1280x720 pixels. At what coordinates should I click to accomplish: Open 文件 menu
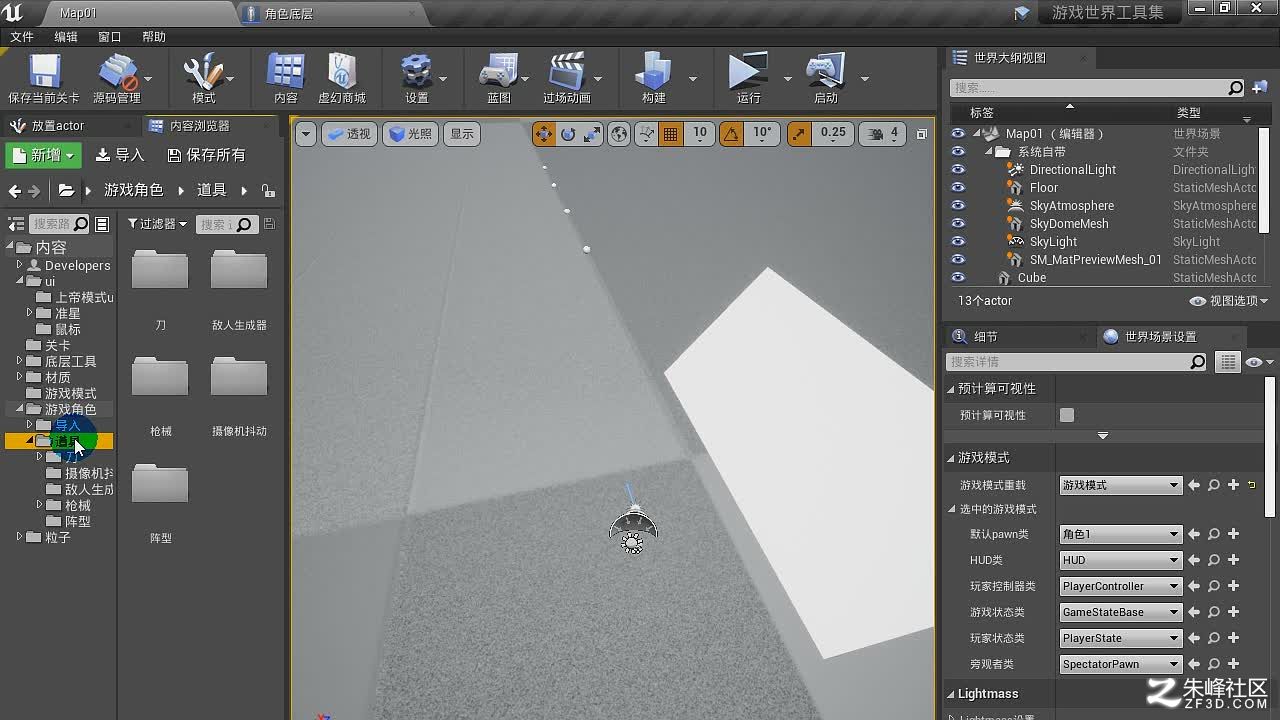pos(22,37)
